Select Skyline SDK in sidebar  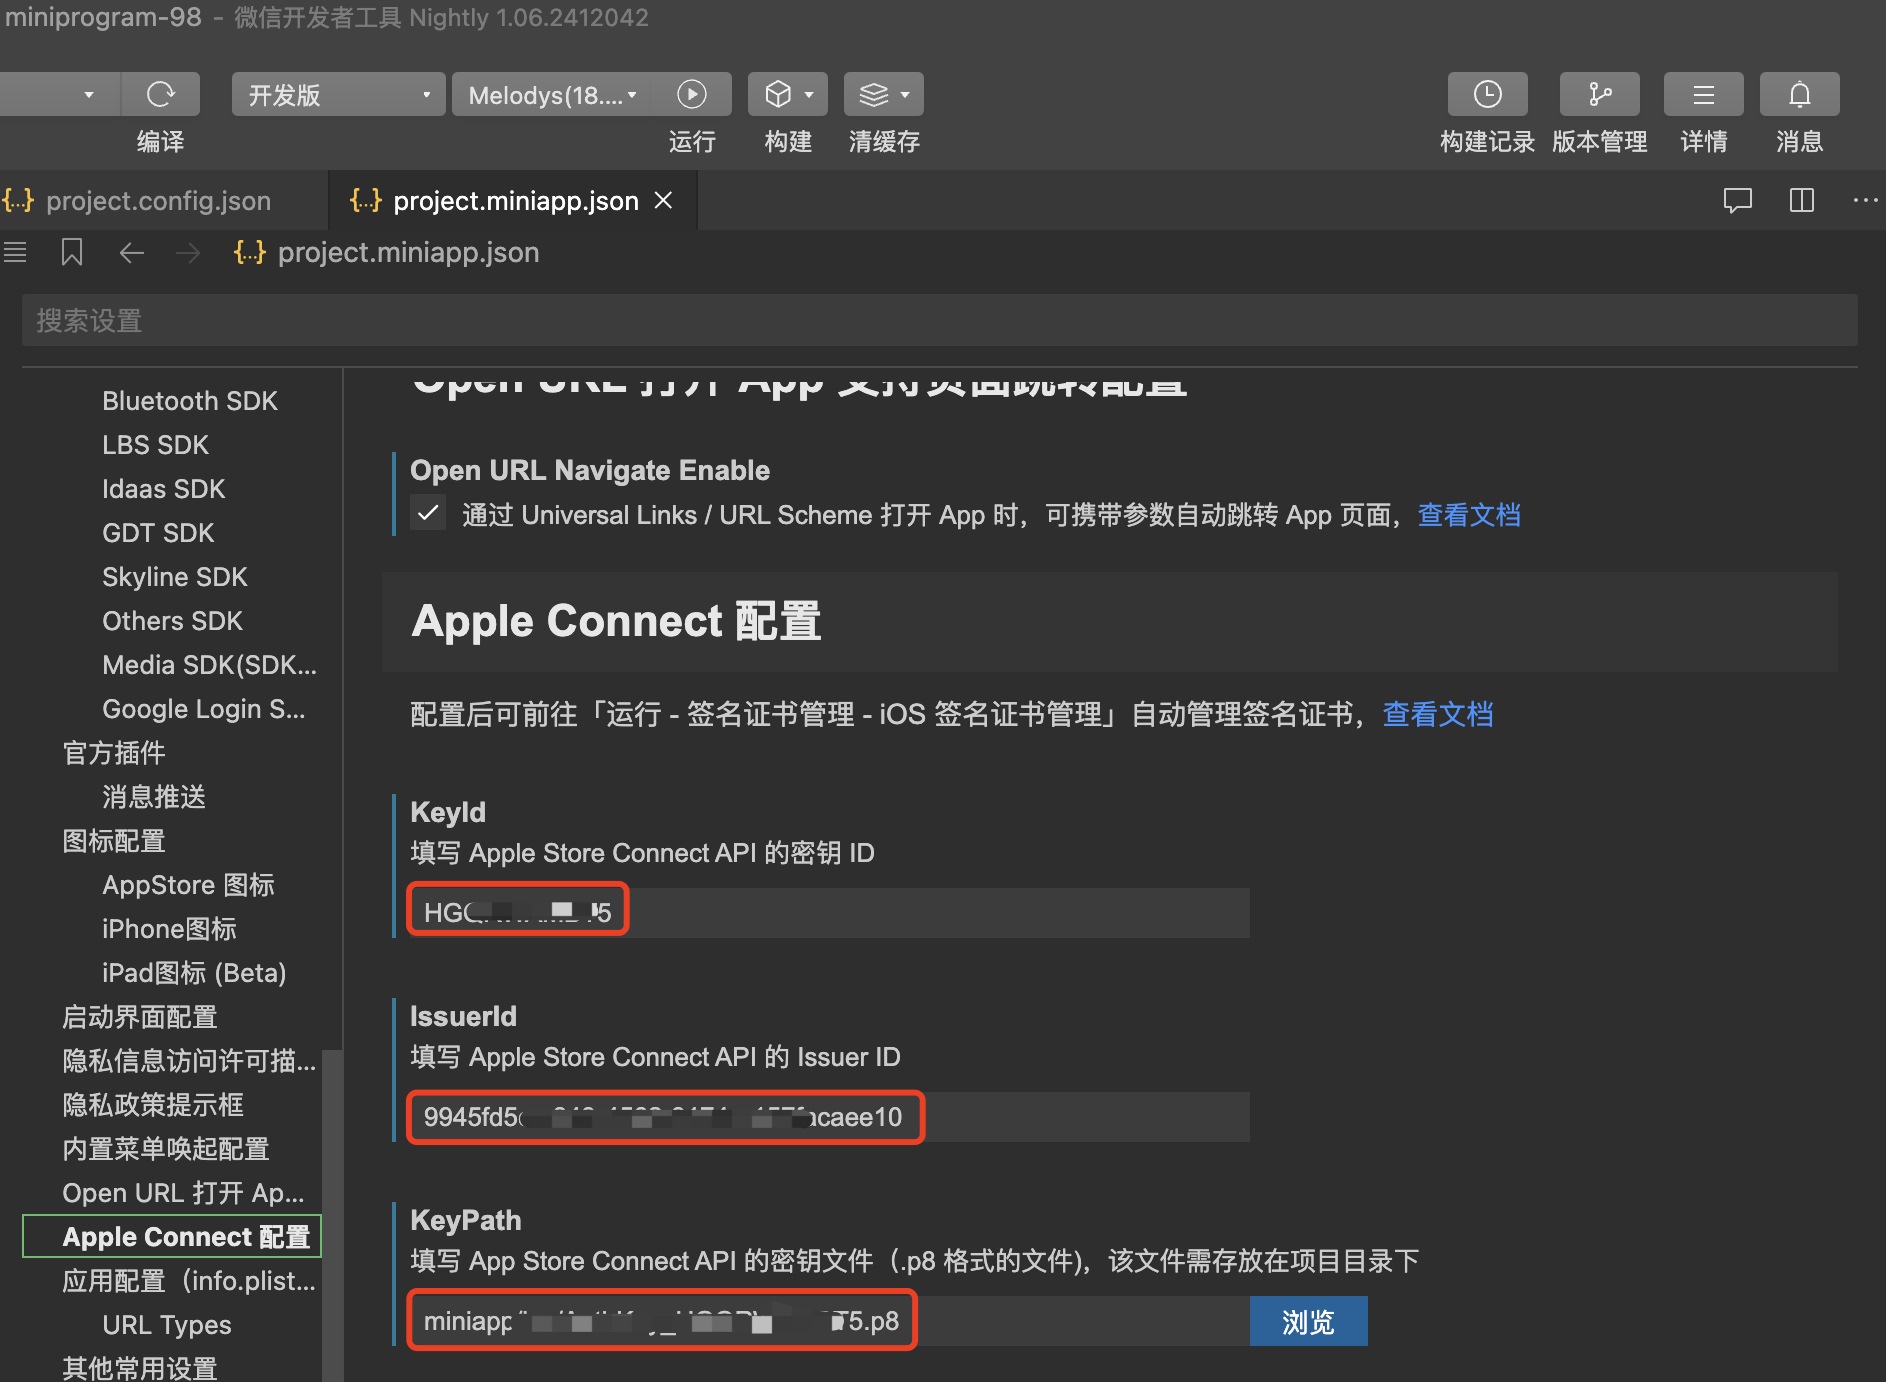click(x=175, y=577)
